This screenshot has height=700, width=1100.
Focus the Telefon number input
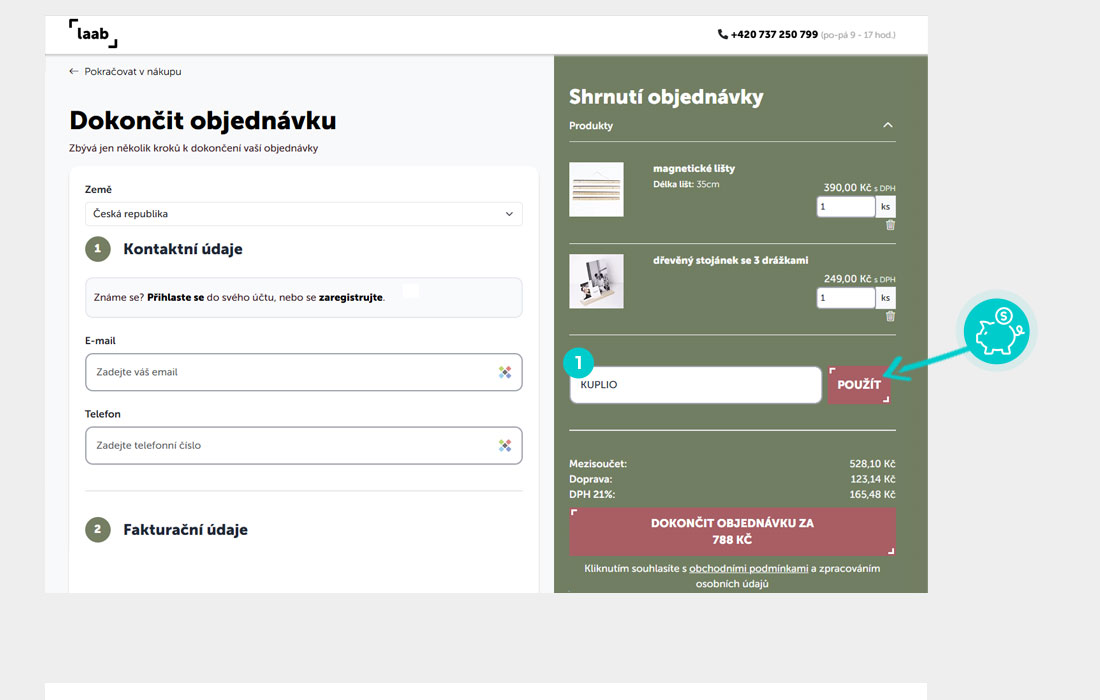290,446
